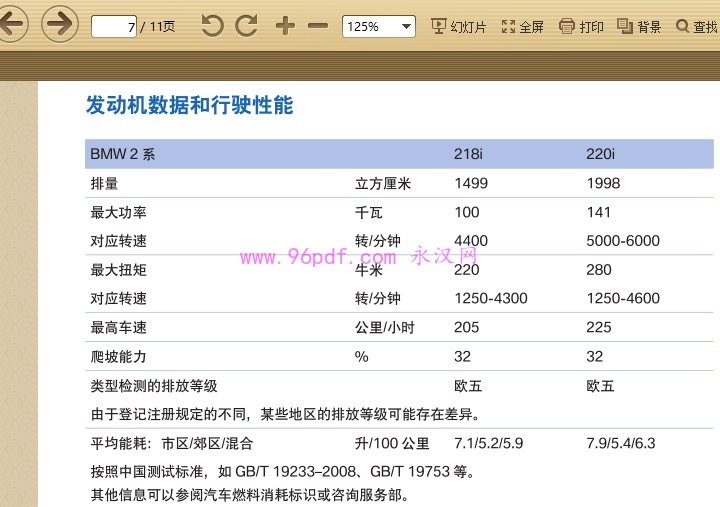Viewport: 720px width, 507px height.
Task: Select the 排量 row label
Action: (104, 183)
